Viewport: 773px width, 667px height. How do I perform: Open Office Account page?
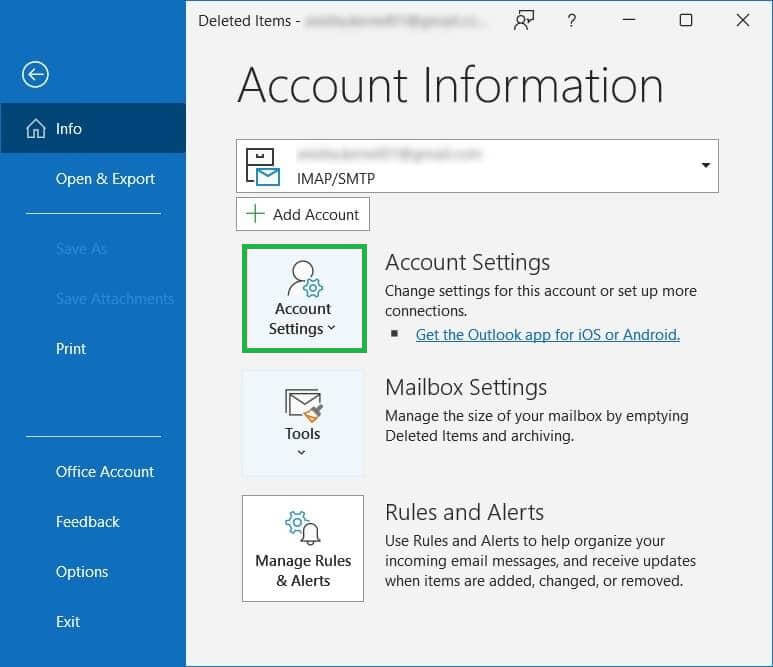click(105, 472)
